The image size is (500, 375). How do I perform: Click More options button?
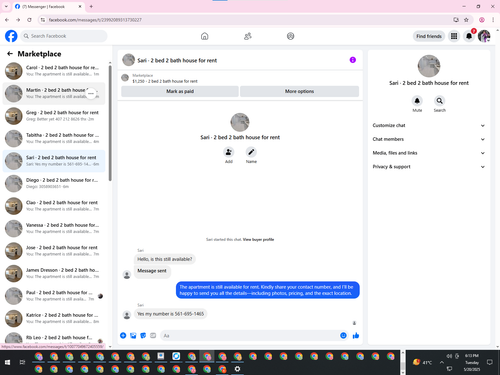pyautogui.click(x=299, y=91)
